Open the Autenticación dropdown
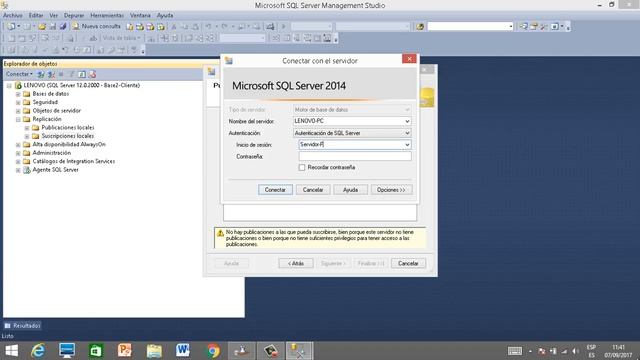 coord(407,133)
